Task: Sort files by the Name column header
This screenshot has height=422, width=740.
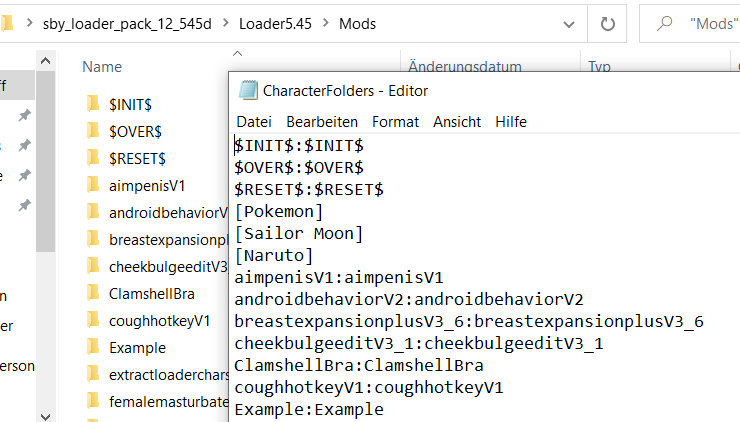Action: point(102,67)
